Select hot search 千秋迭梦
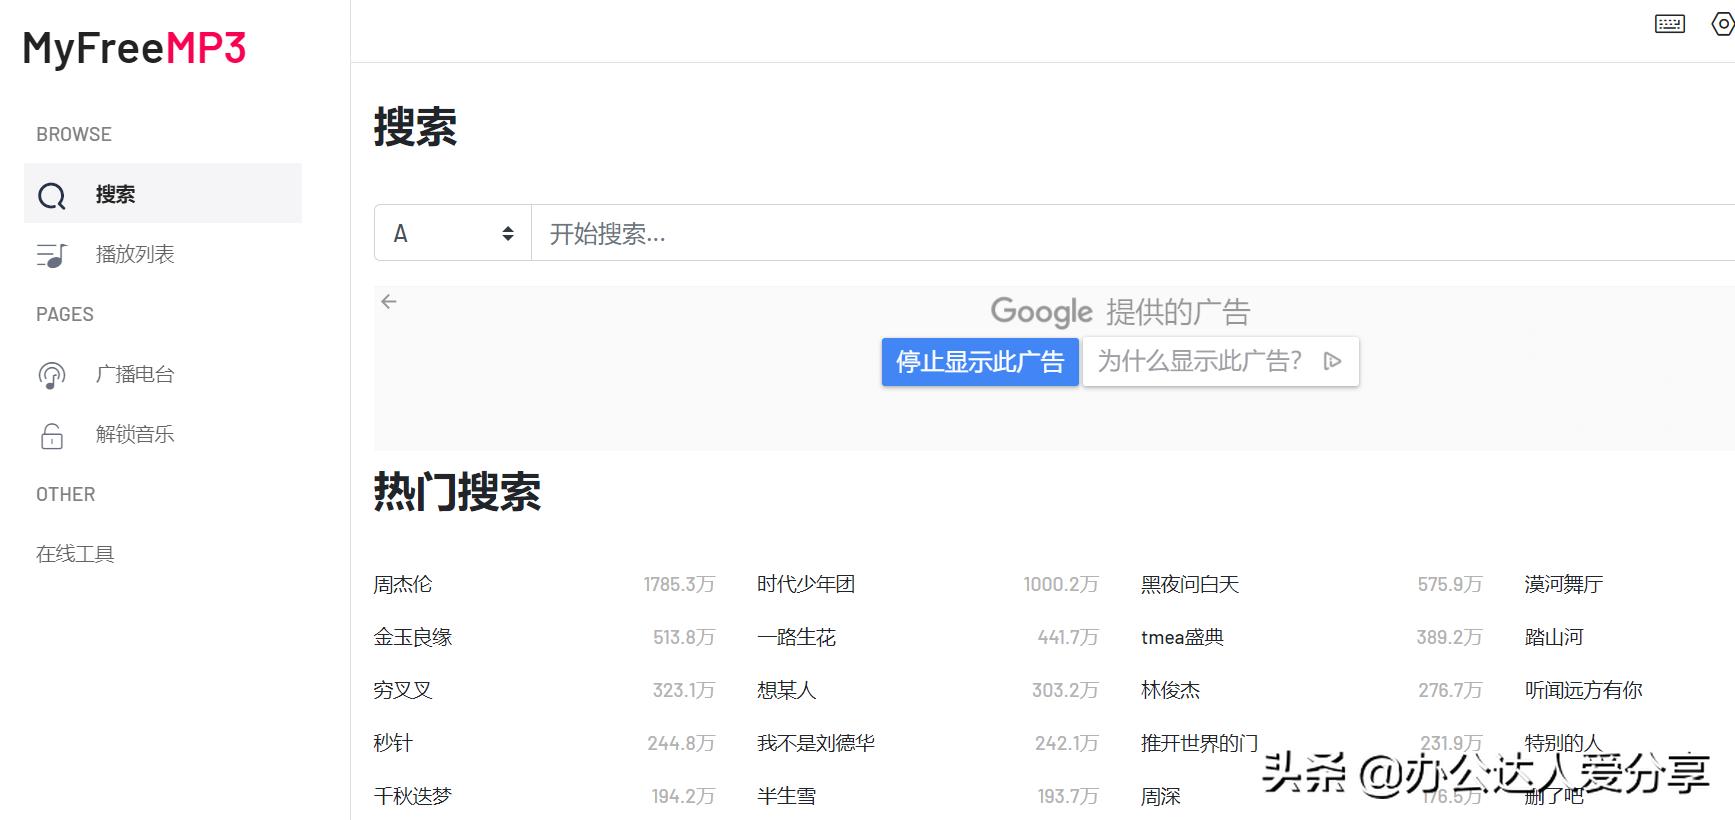Viewport: 1735px width, 820px height. [413, 796]
